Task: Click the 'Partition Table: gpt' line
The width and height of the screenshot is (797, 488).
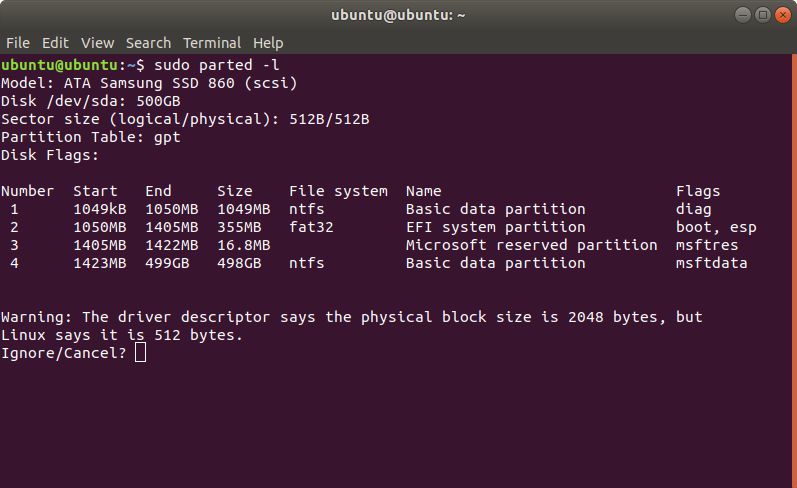Action: click(90, 137)
